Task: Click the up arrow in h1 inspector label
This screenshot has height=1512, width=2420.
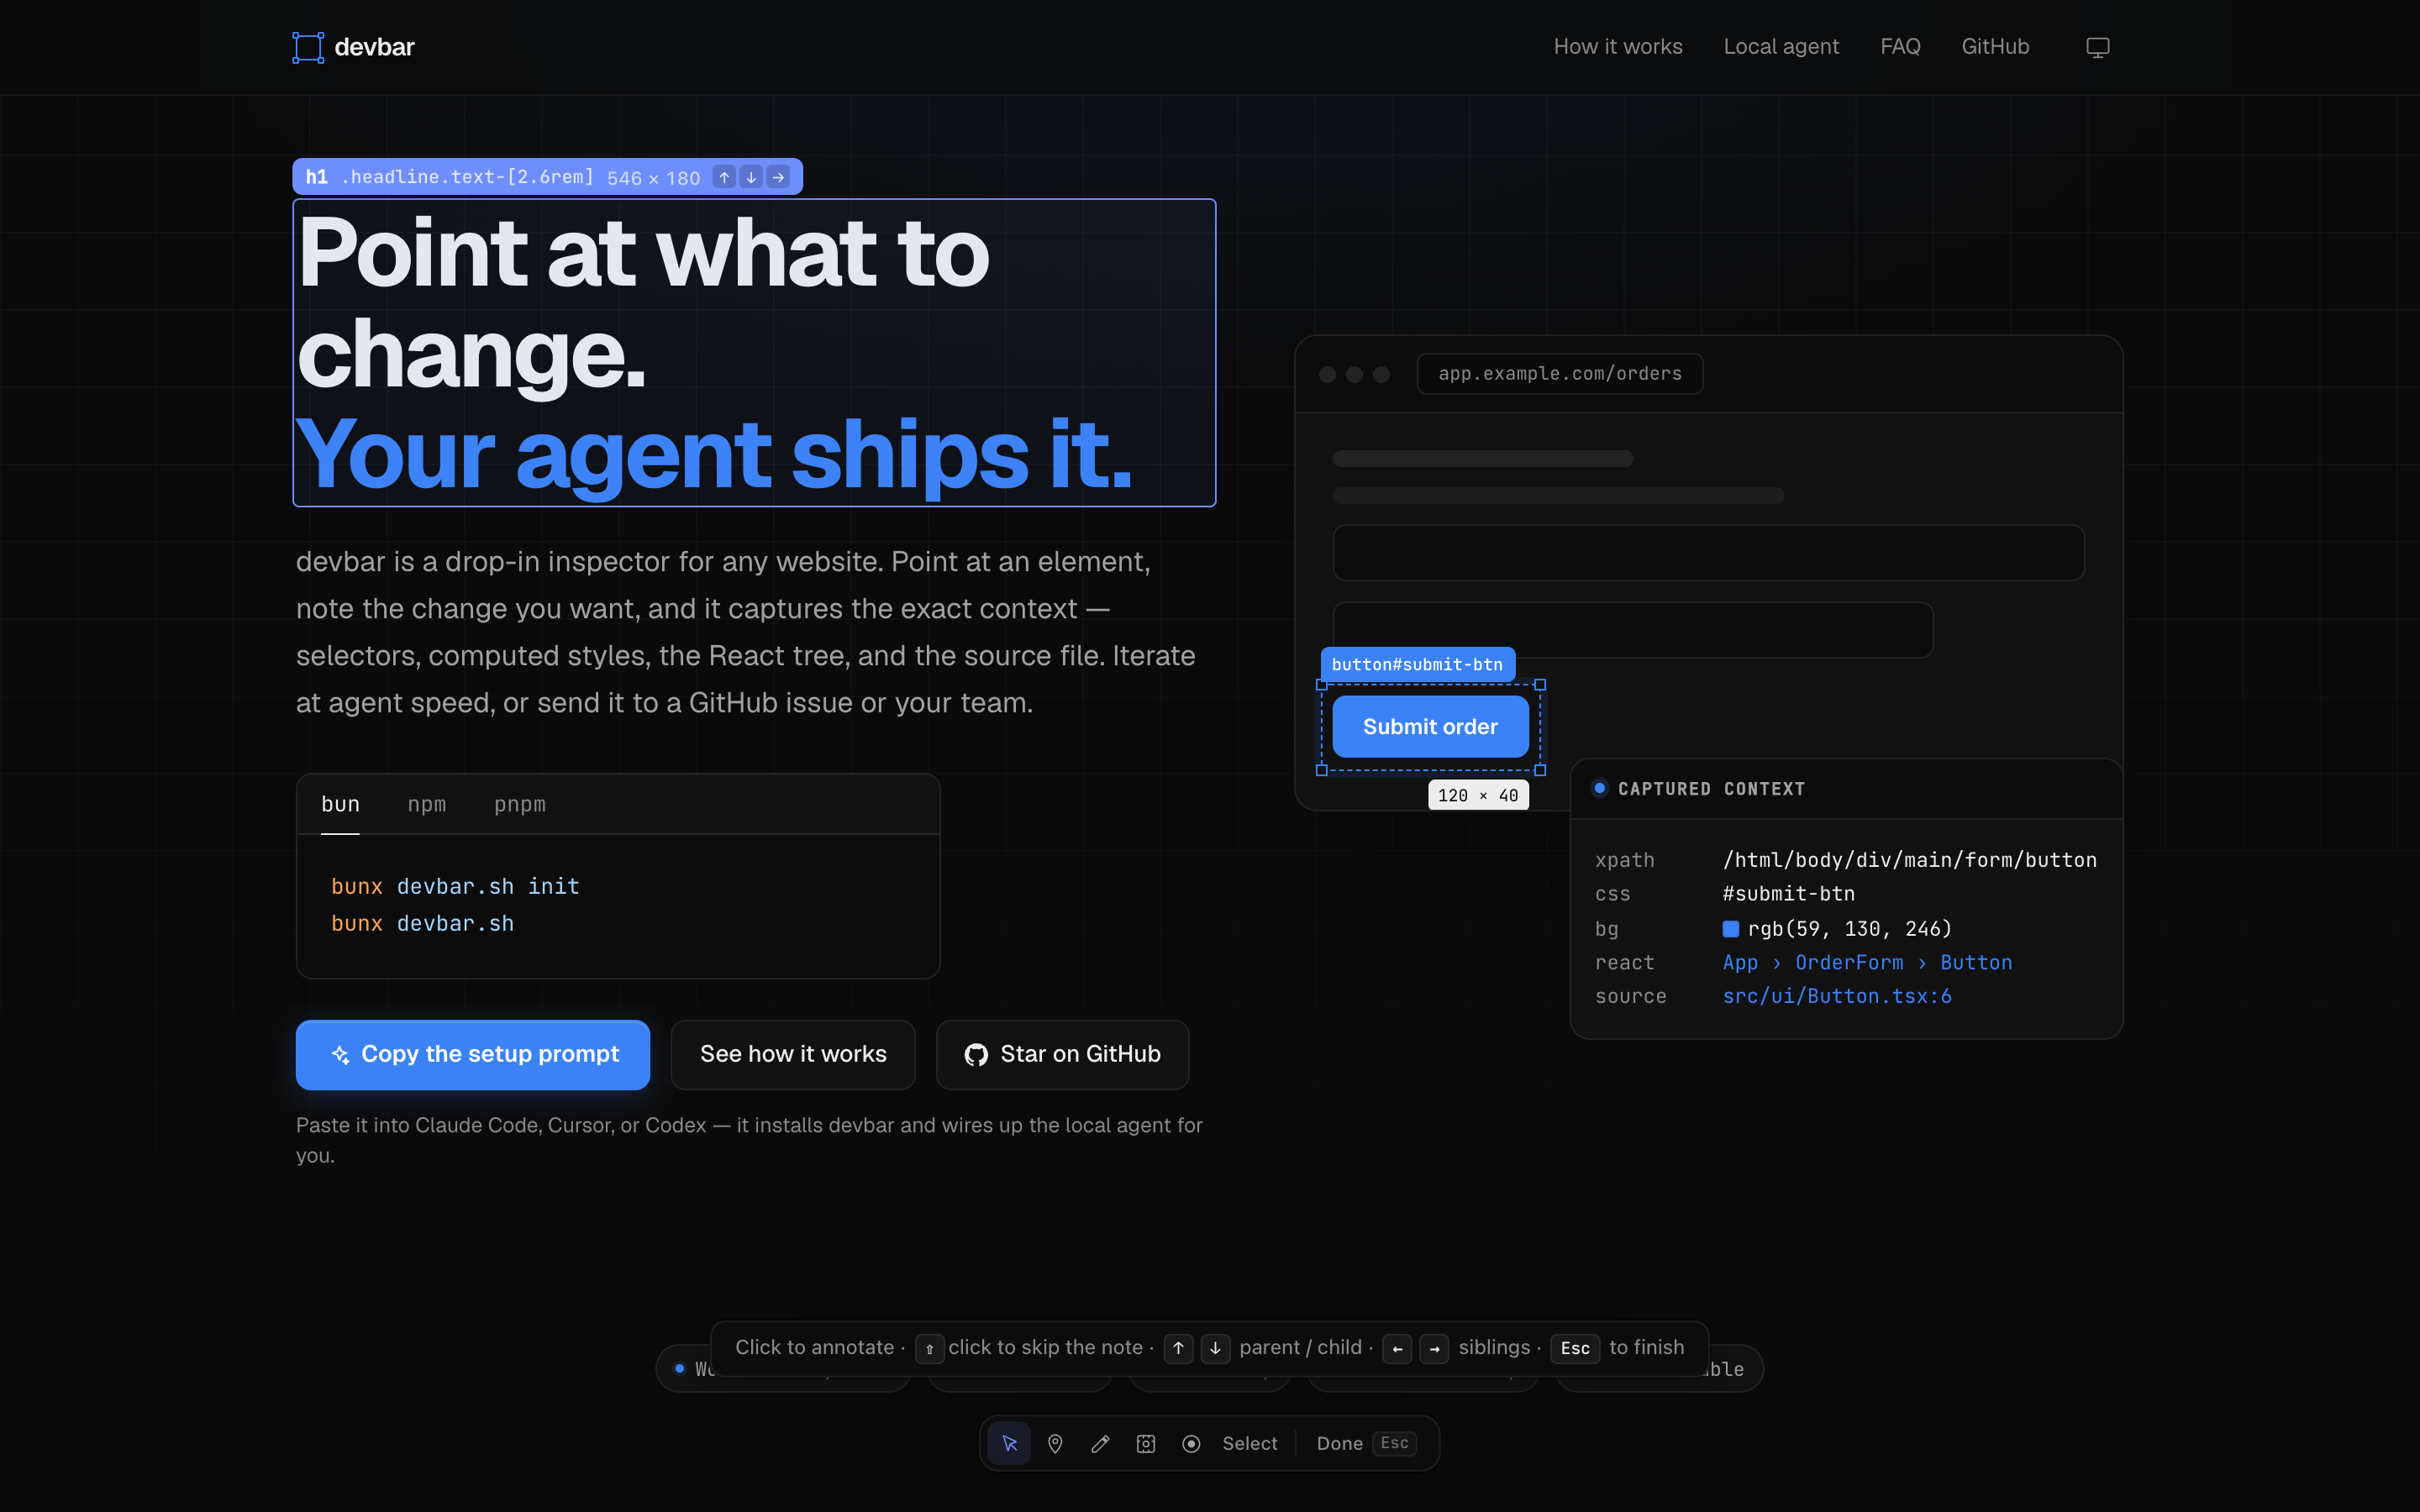Action: (x=724, y=177)
